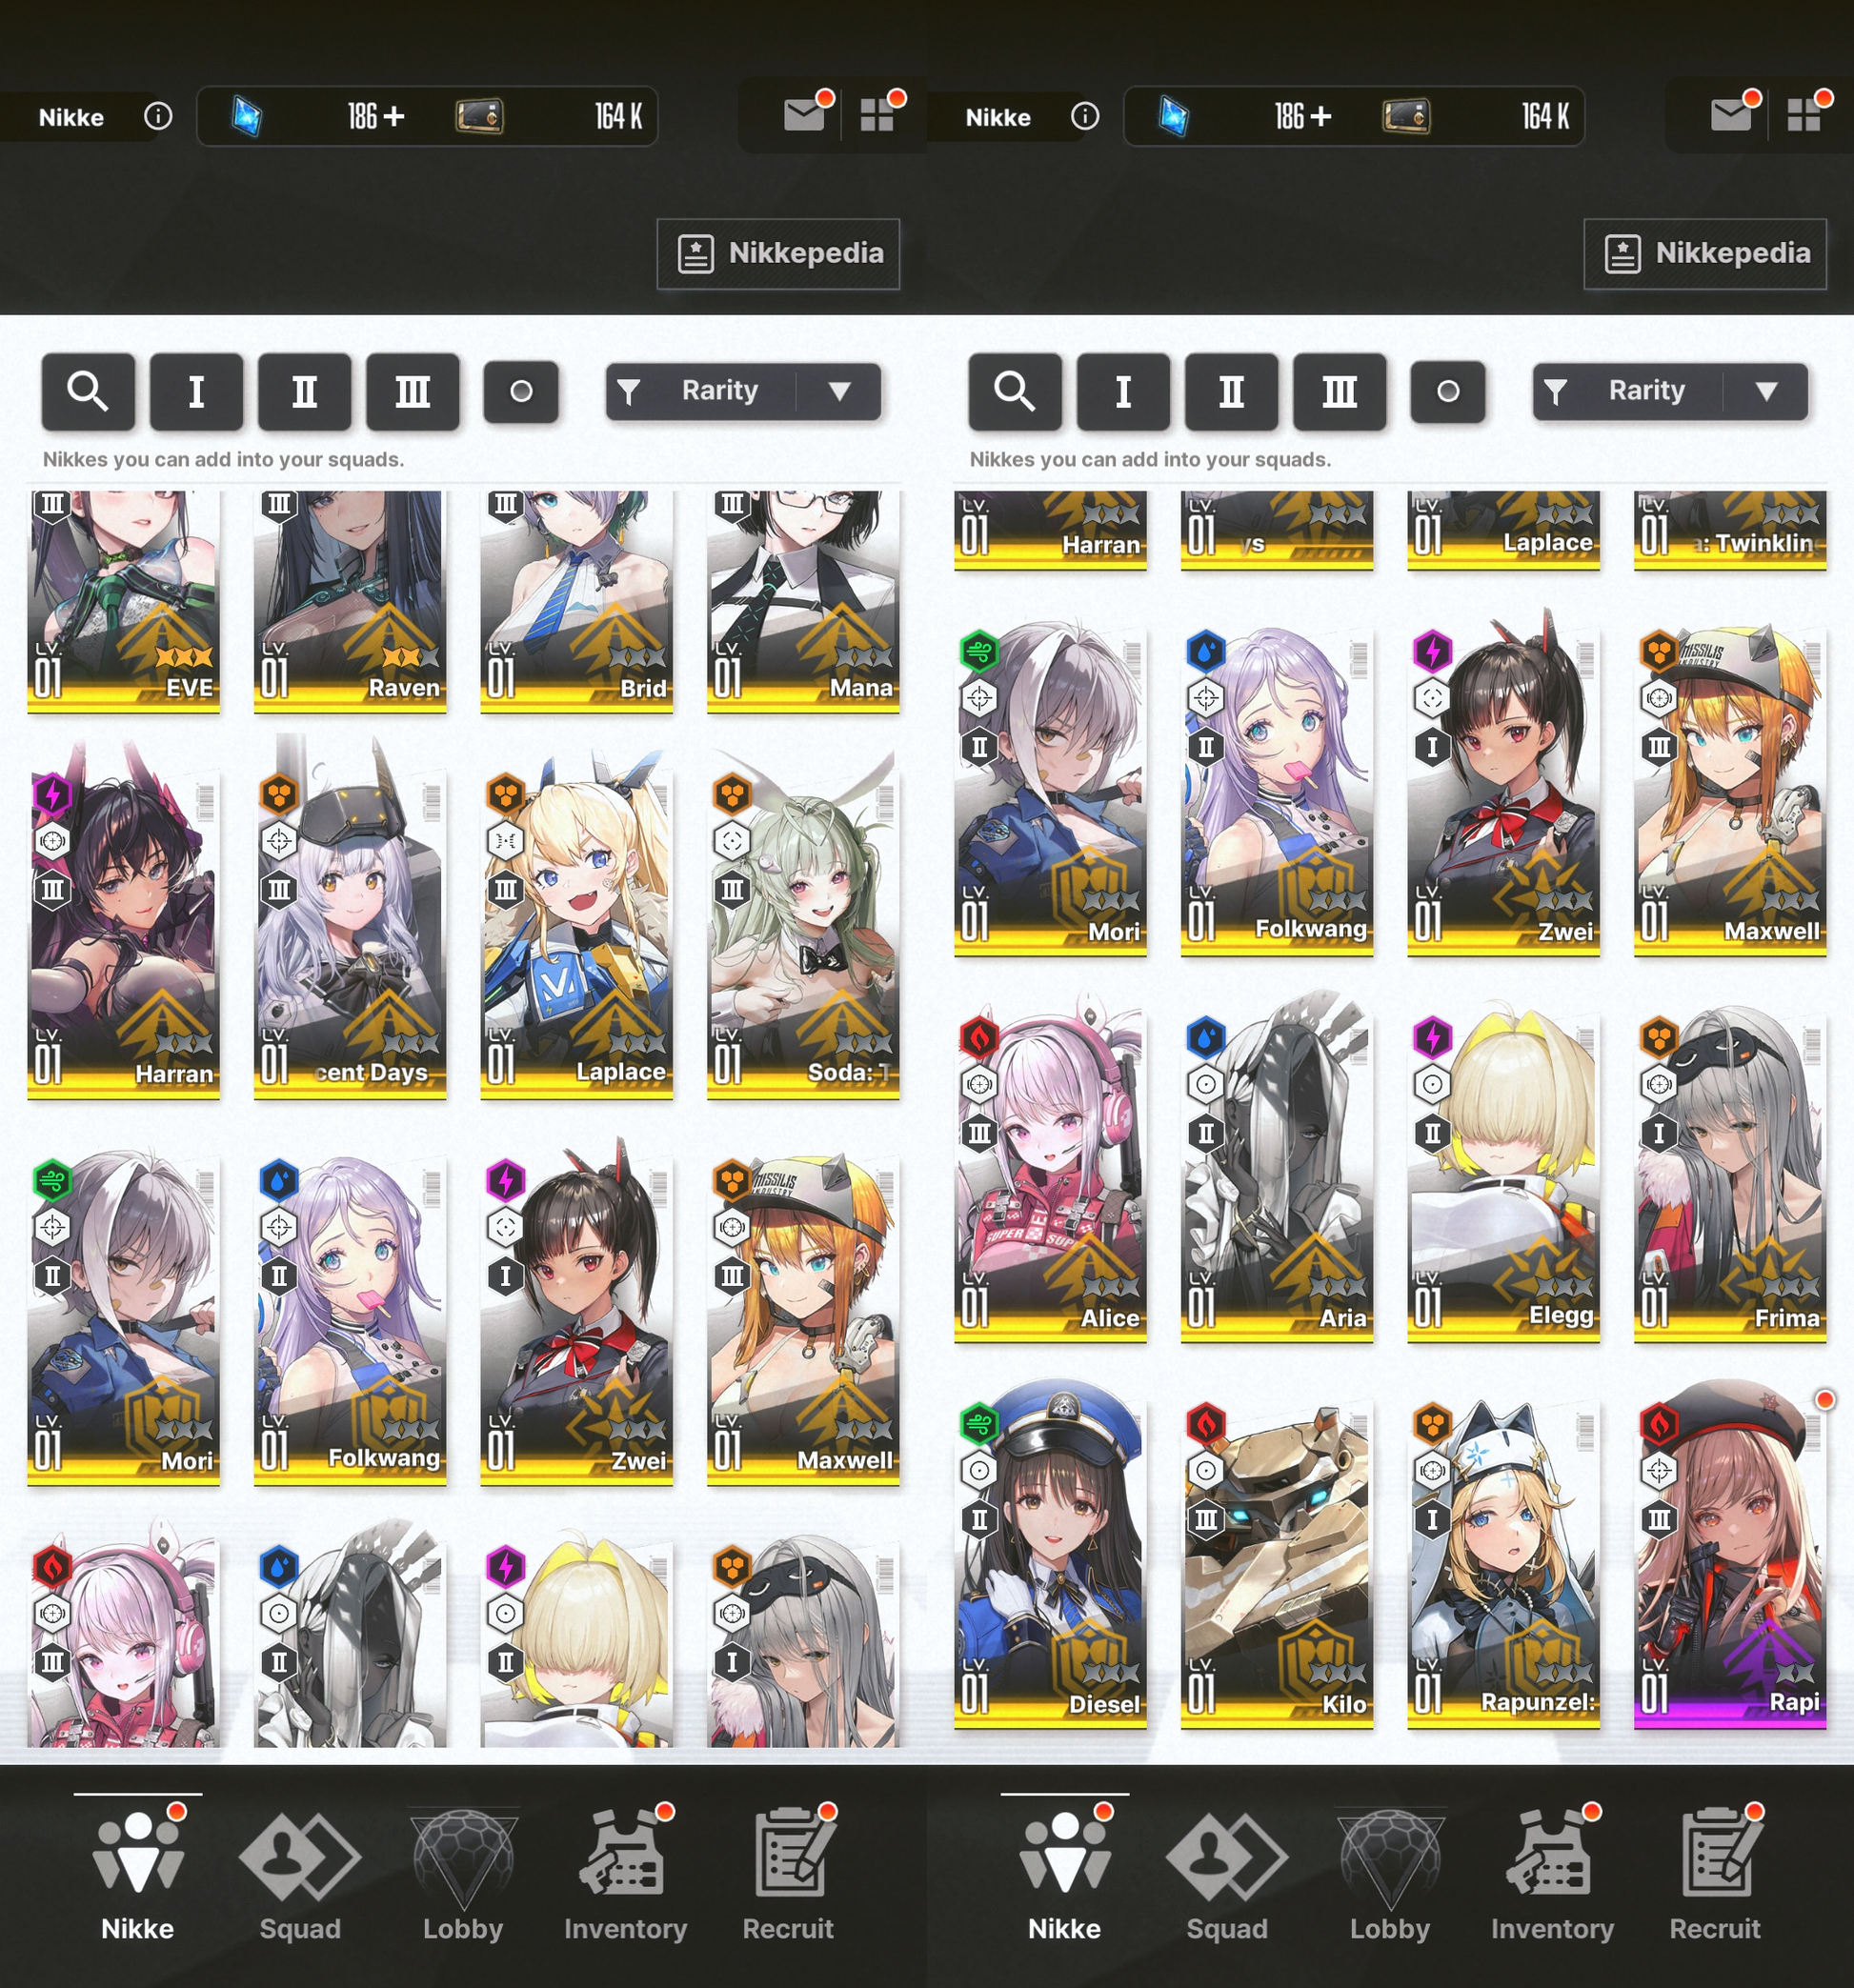
Task: Open the mail icon in right screen
Action: coord(1731,115)
